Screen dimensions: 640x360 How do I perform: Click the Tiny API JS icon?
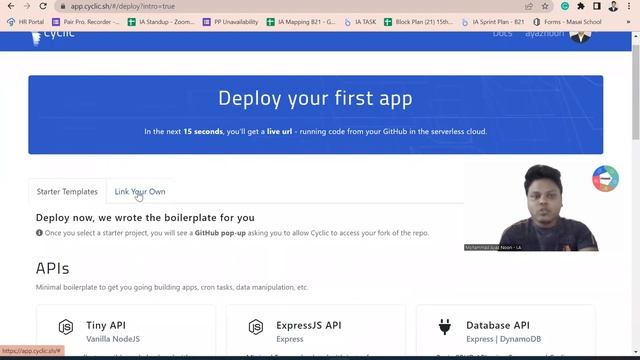point(66,327)
